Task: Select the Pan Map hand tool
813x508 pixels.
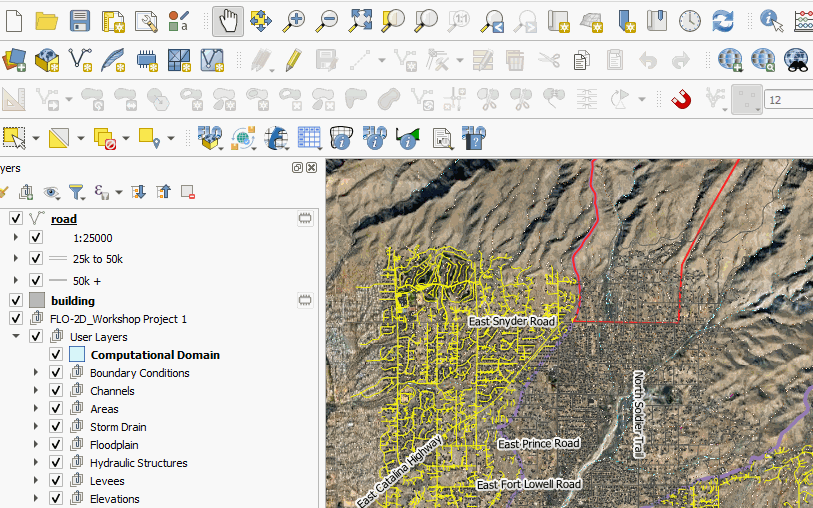Action: 228,20
